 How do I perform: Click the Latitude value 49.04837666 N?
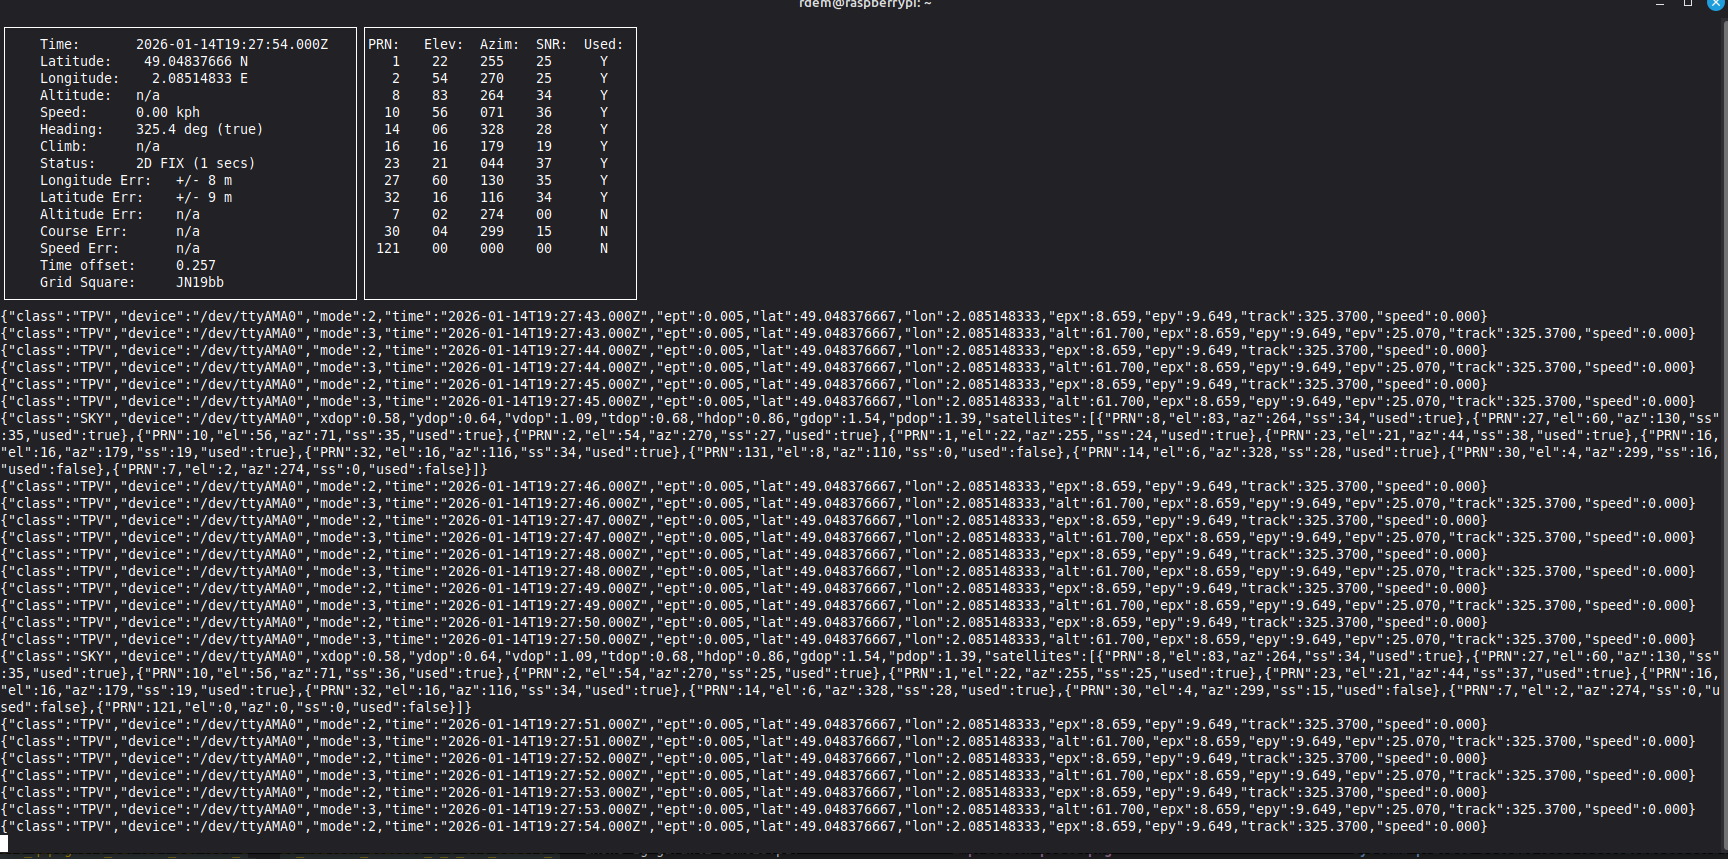195,61
